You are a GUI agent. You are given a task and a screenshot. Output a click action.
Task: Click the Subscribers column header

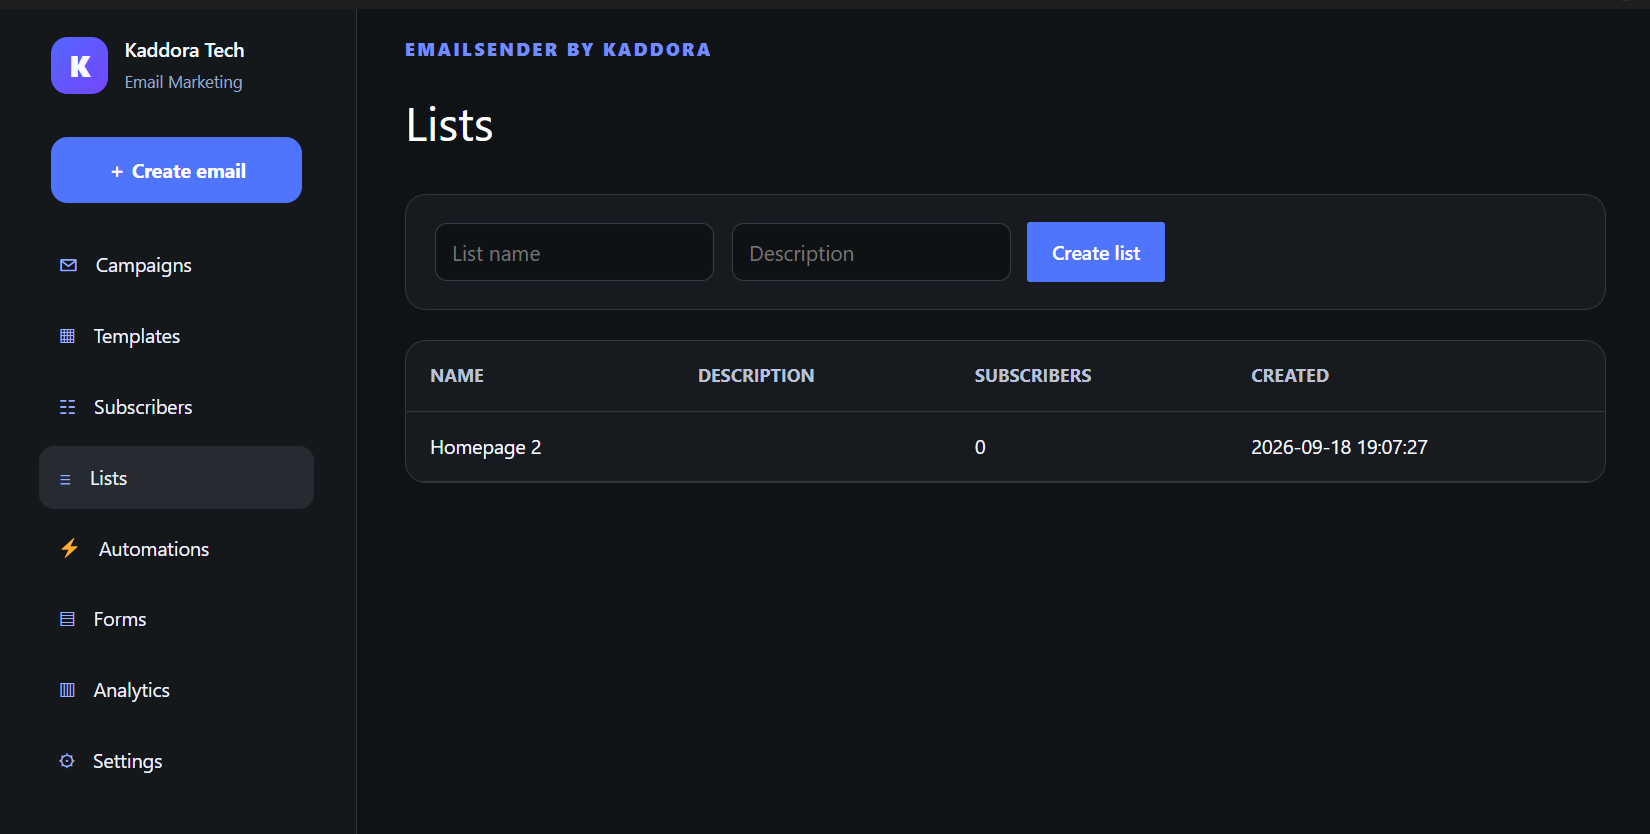coord(1033,376)
